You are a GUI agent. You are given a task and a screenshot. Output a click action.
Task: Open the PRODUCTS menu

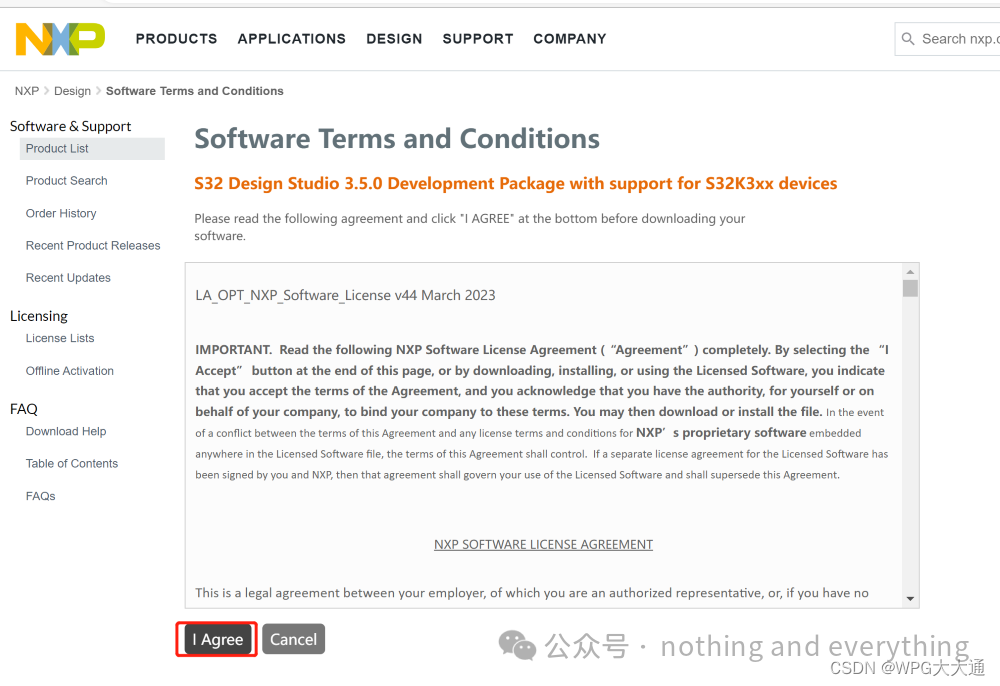pyautogui.click(x=176, y=39)
